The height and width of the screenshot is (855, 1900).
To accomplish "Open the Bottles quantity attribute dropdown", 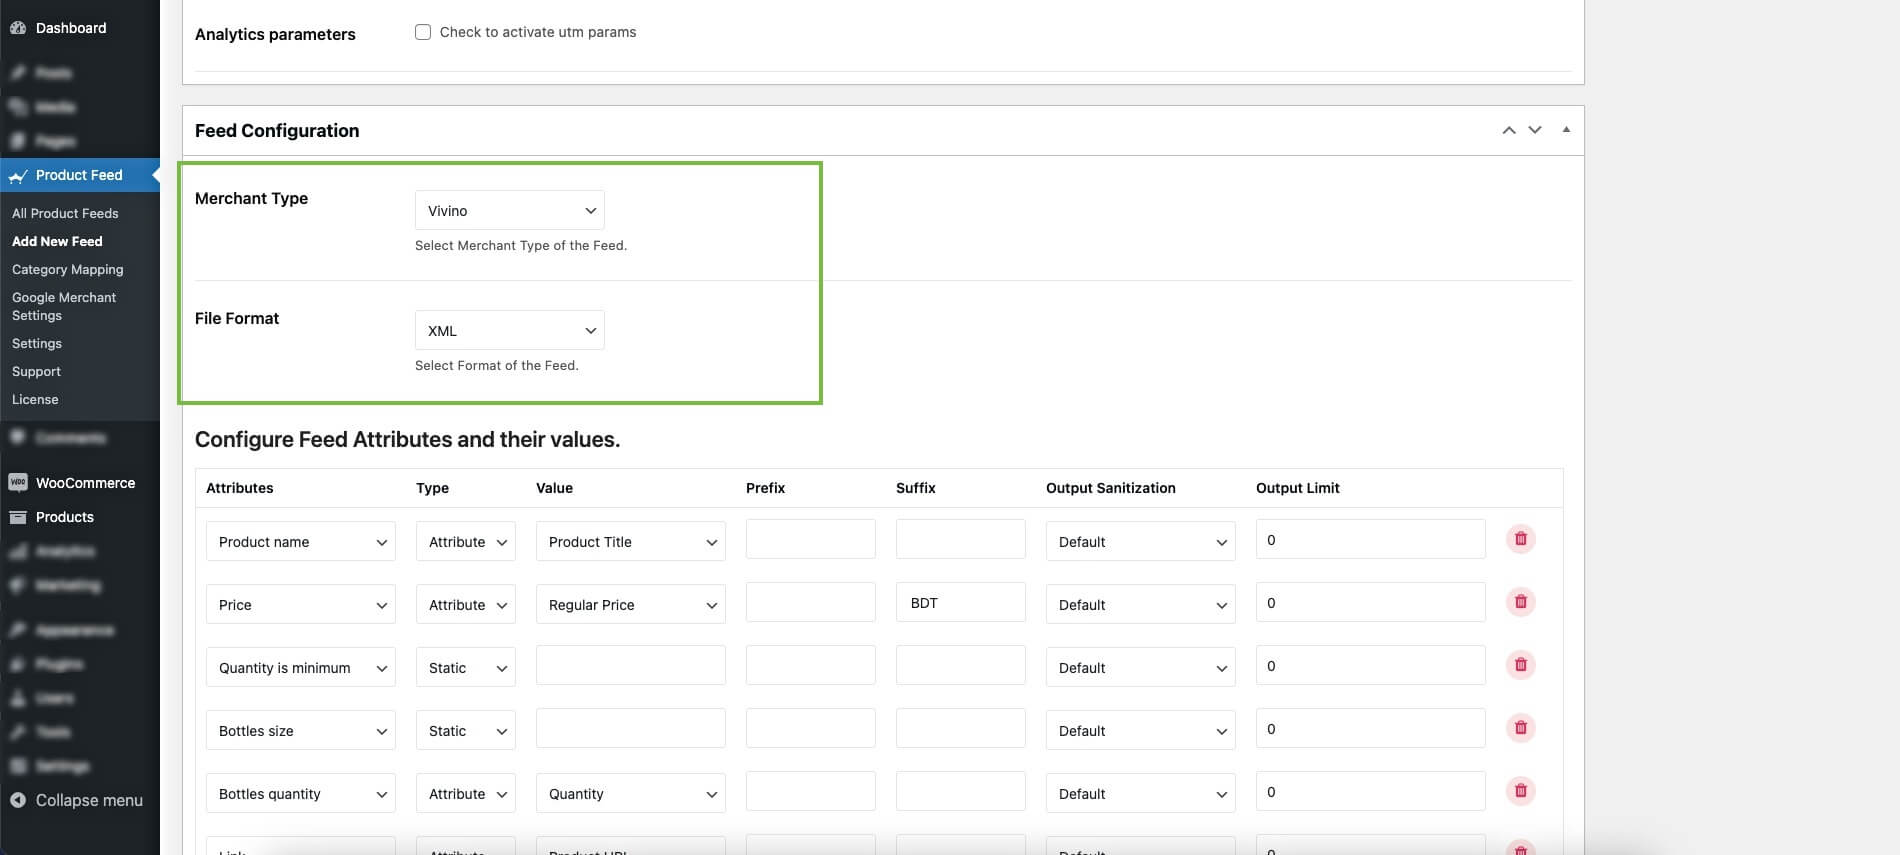I will [x=301, y=793].
